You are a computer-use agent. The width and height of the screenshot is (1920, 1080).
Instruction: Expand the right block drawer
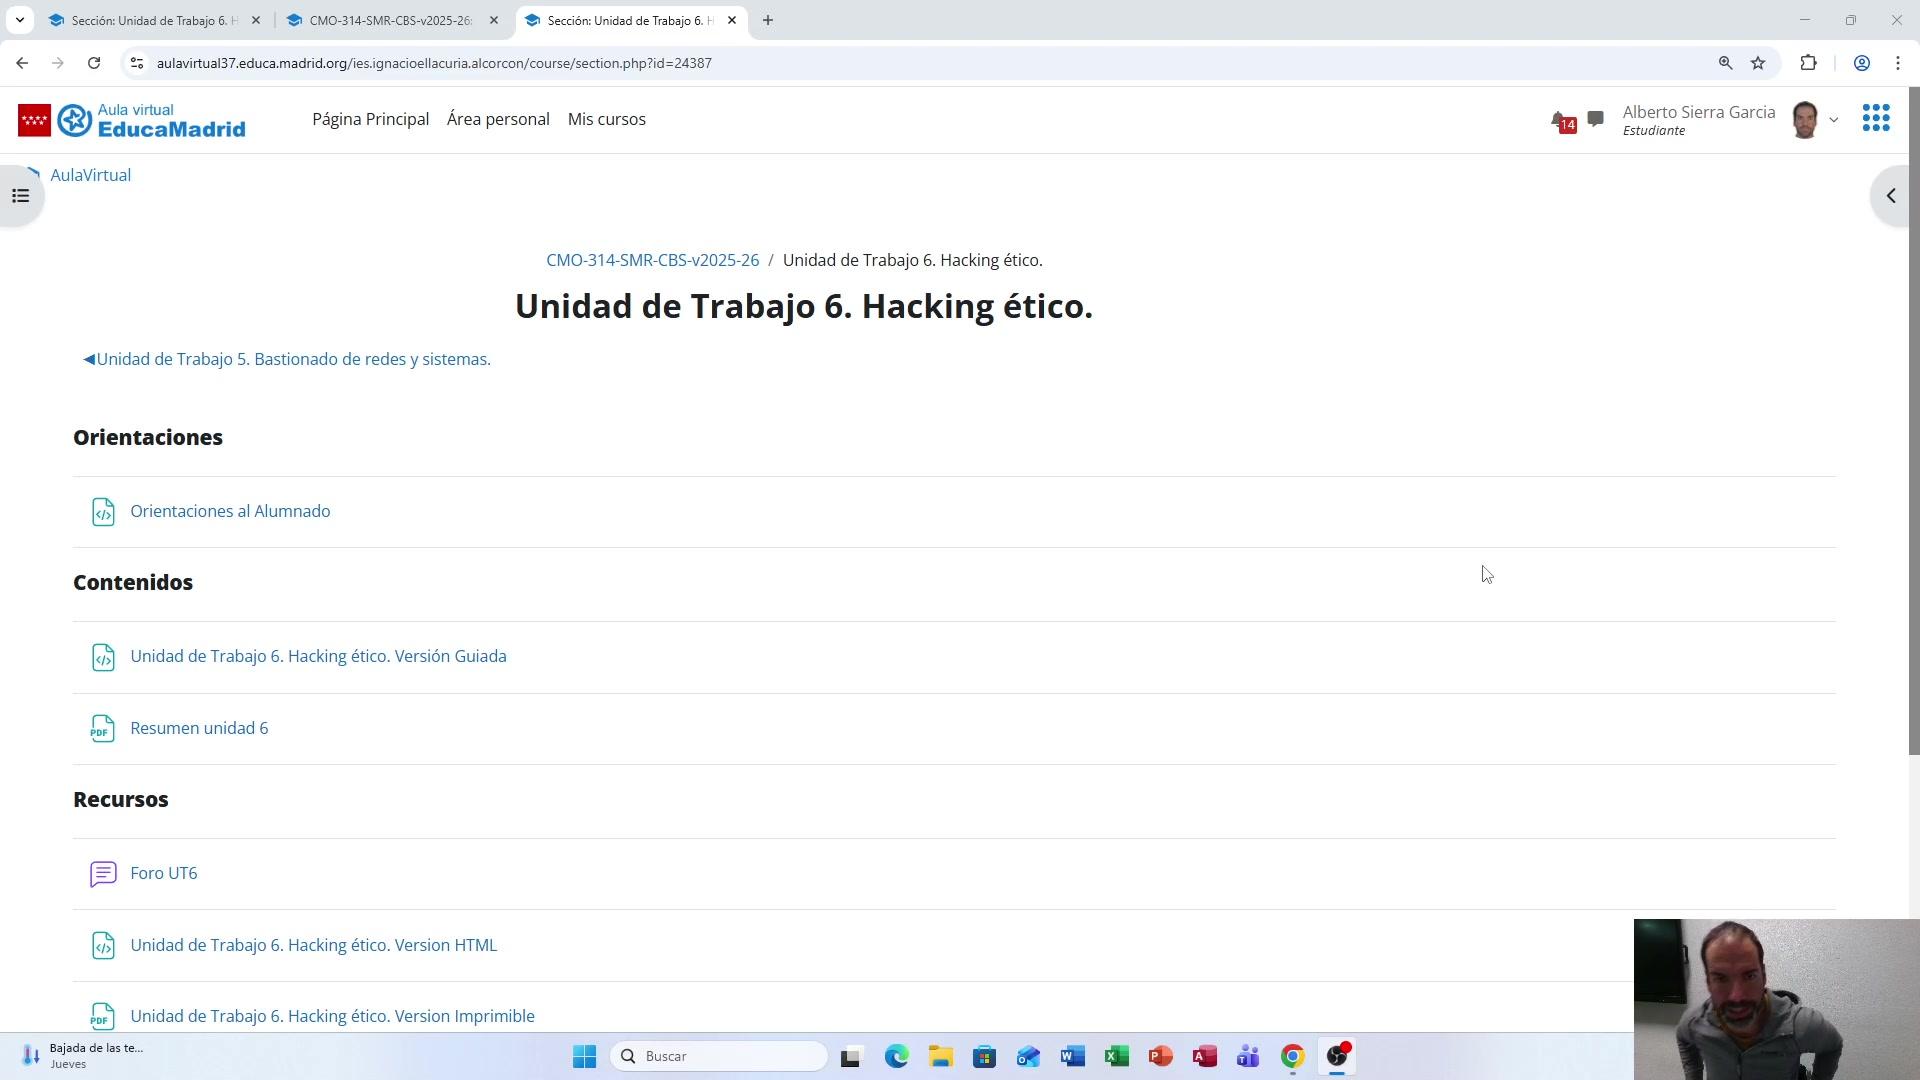1890,196
